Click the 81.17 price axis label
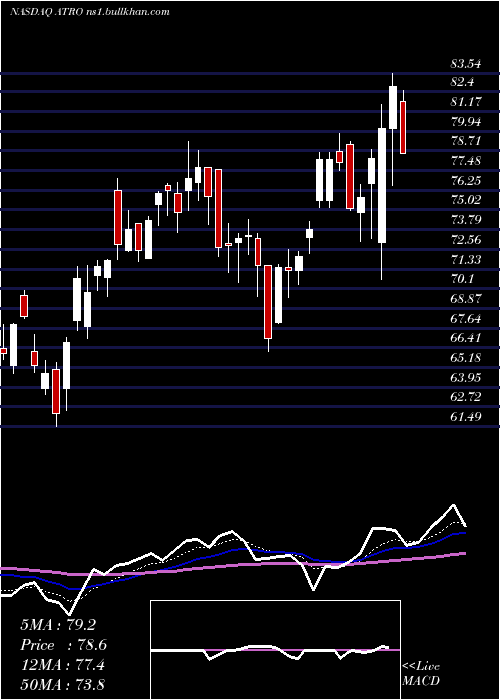 [x=466, y=102]
